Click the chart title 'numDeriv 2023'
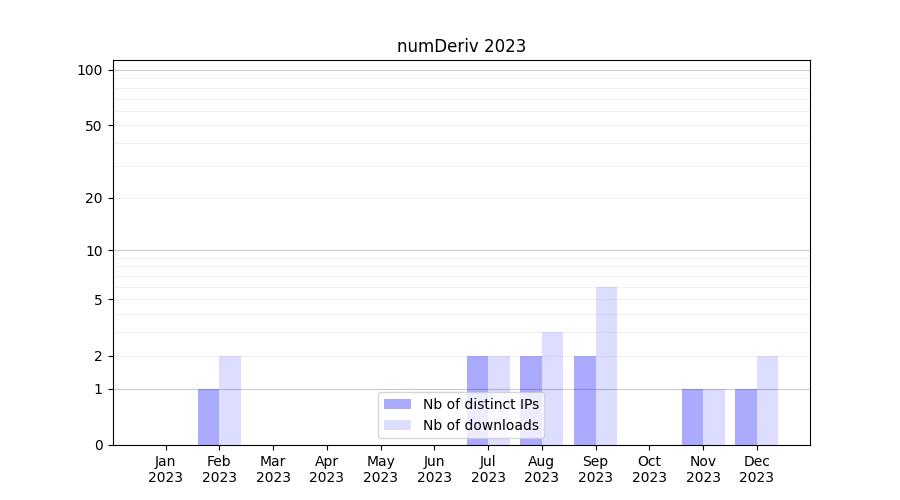900x500 pixels. point(461,46)
